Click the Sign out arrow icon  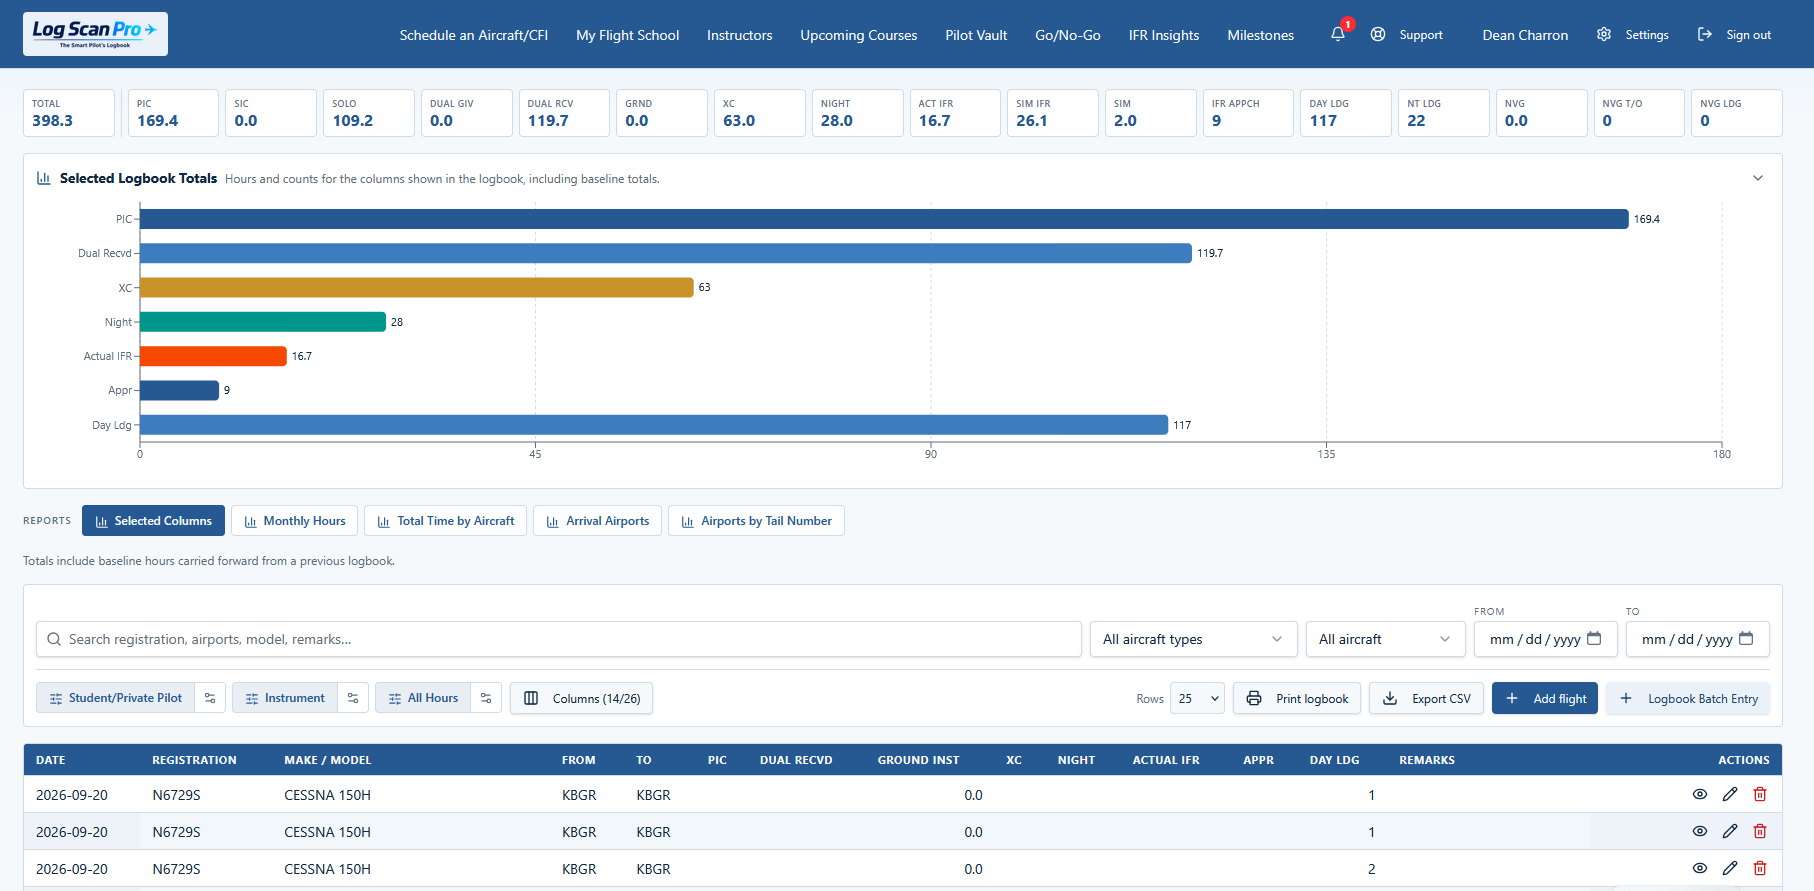(1705, 34)
